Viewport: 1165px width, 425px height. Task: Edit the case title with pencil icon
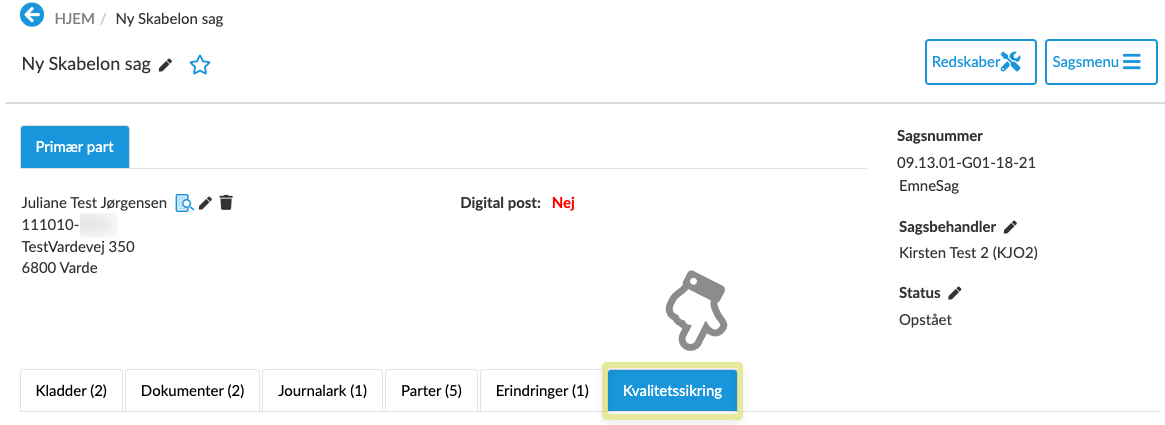click(166, 65)
